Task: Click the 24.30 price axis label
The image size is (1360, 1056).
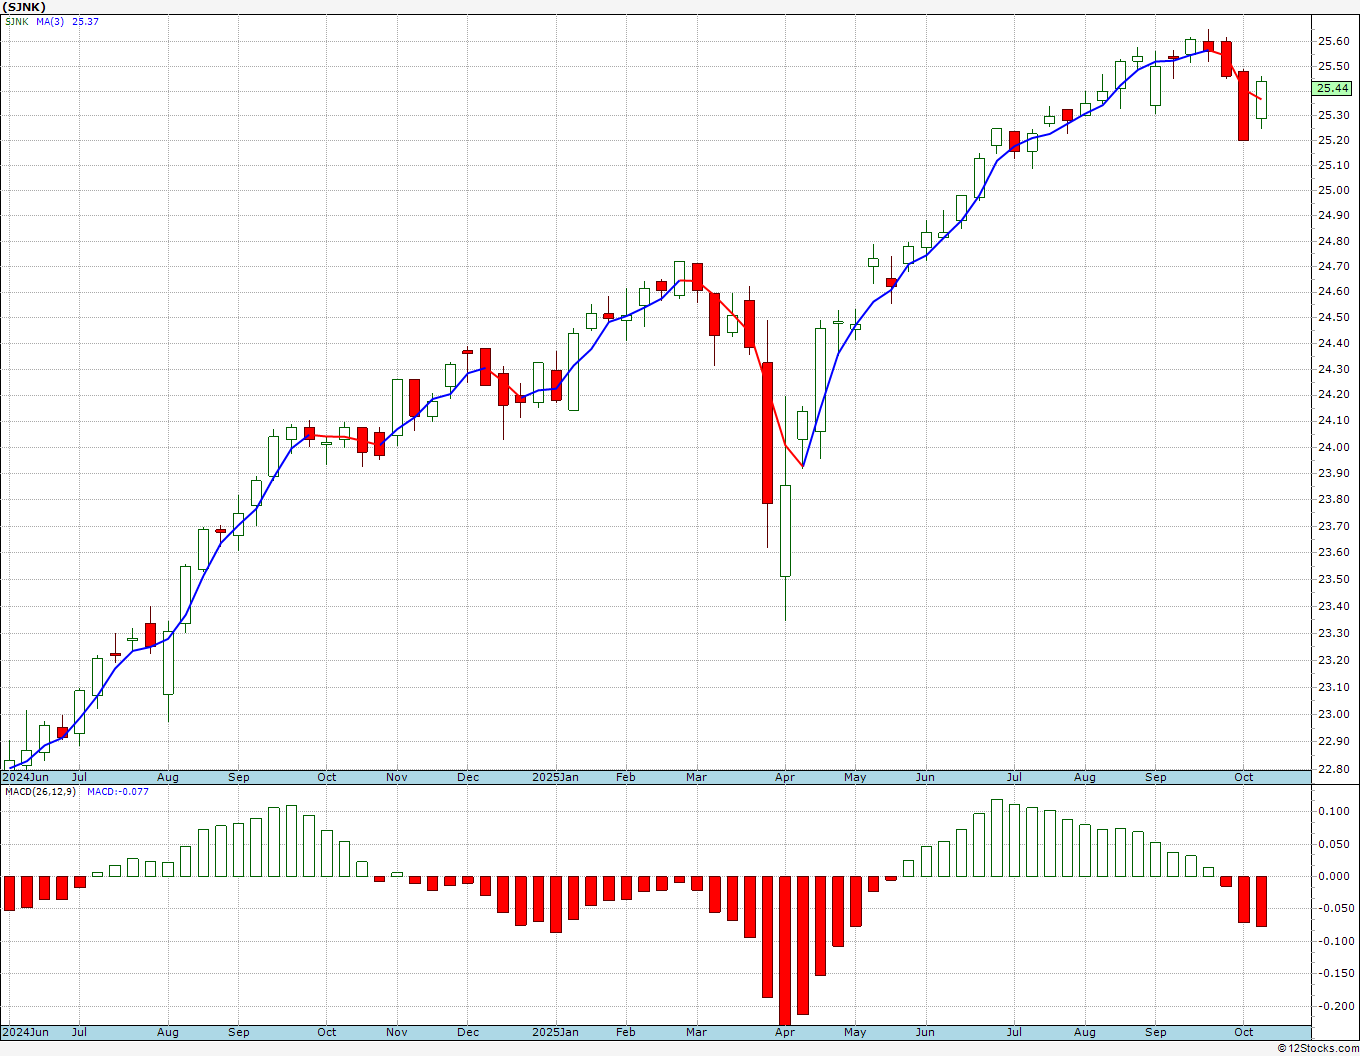Action: tap(1333, 369)
